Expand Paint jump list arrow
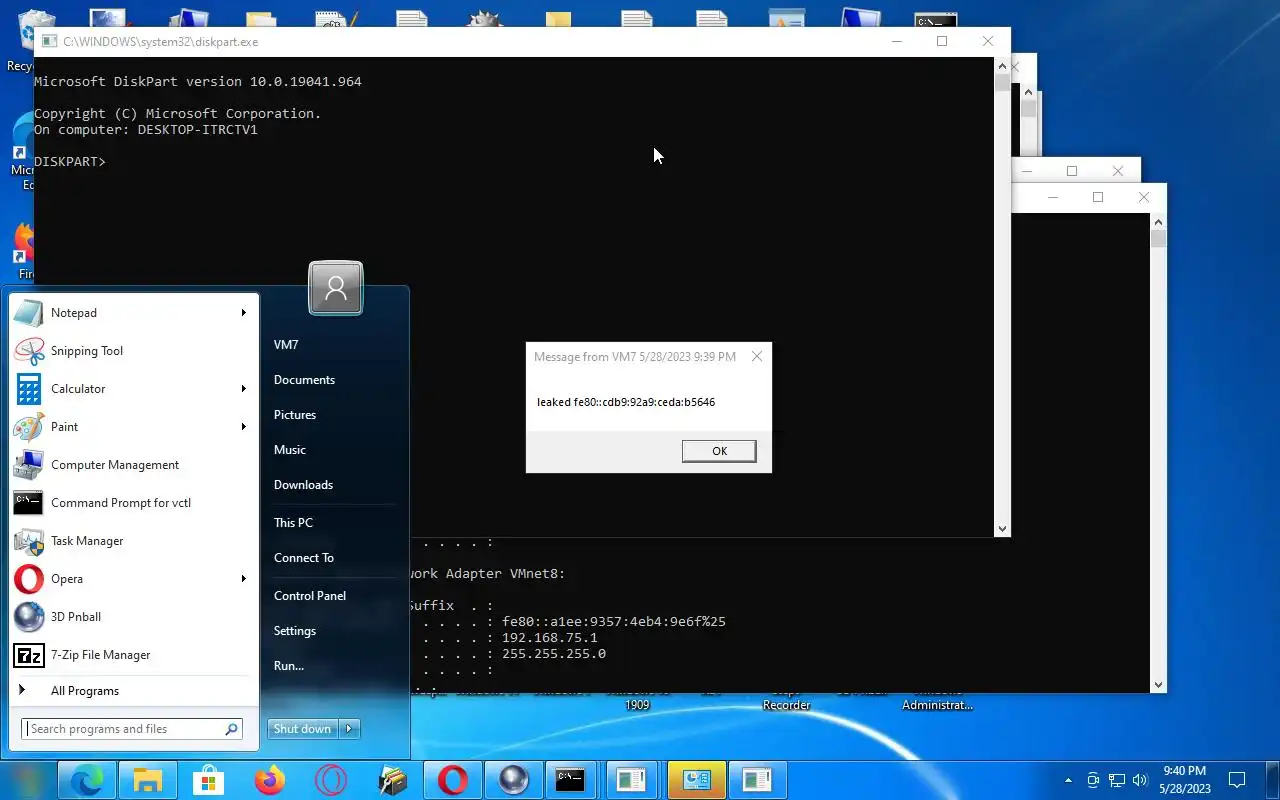The image size is (1280, 800). coord(243,427)
